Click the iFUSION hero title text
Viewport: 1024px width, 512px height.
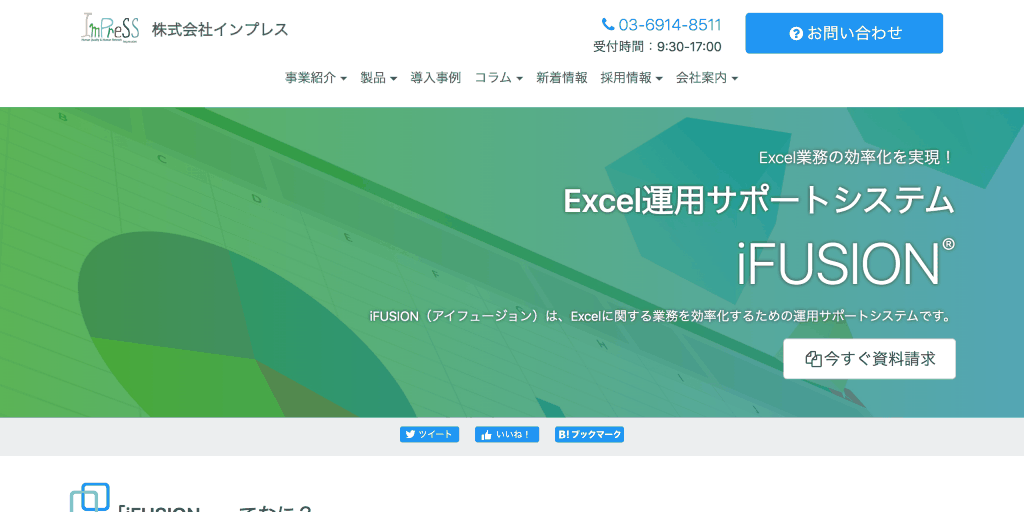click(x=846, y=262)
